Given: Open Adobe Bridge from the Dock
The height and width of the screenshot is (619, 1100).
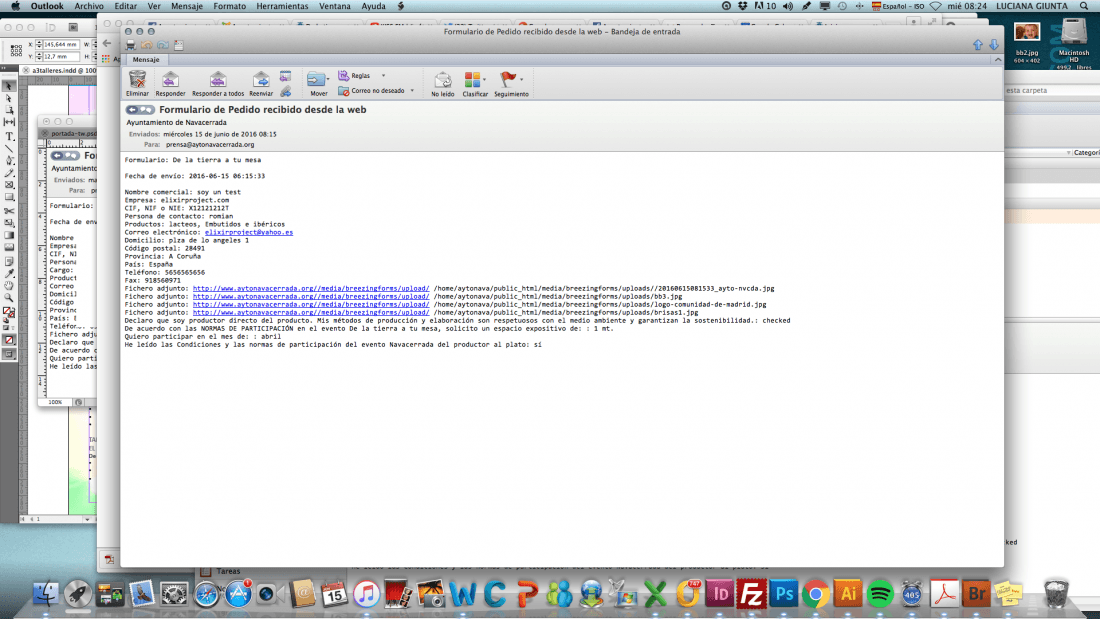Looking at the screenshot, I should pyautogui.click(x=976, y=594).
